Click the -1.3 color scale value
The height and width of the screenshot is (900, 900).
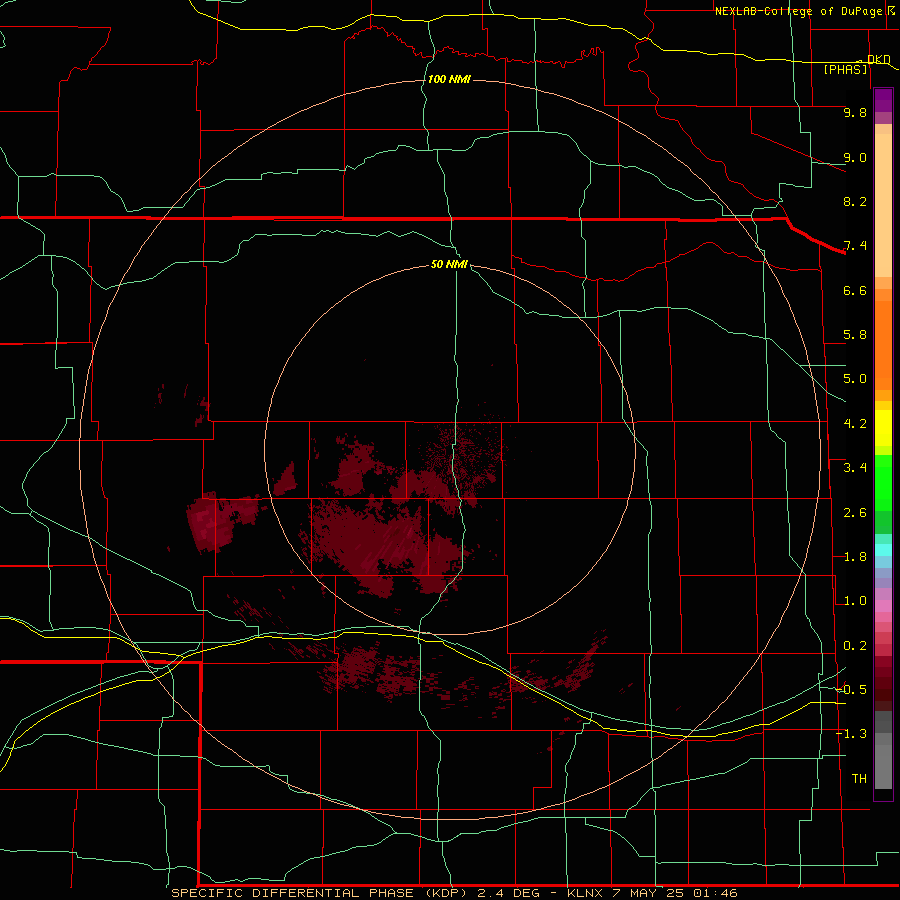point(851,734)
